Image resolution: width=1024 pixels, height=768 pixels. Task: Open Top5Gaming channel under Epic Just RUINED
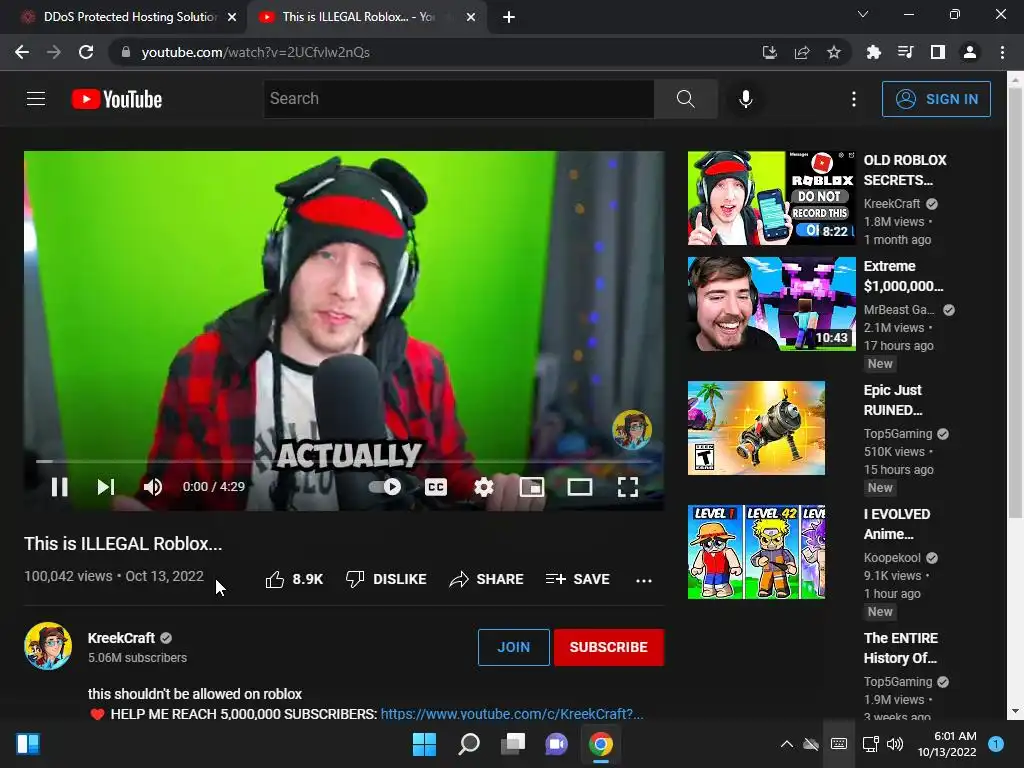point(898,434)
